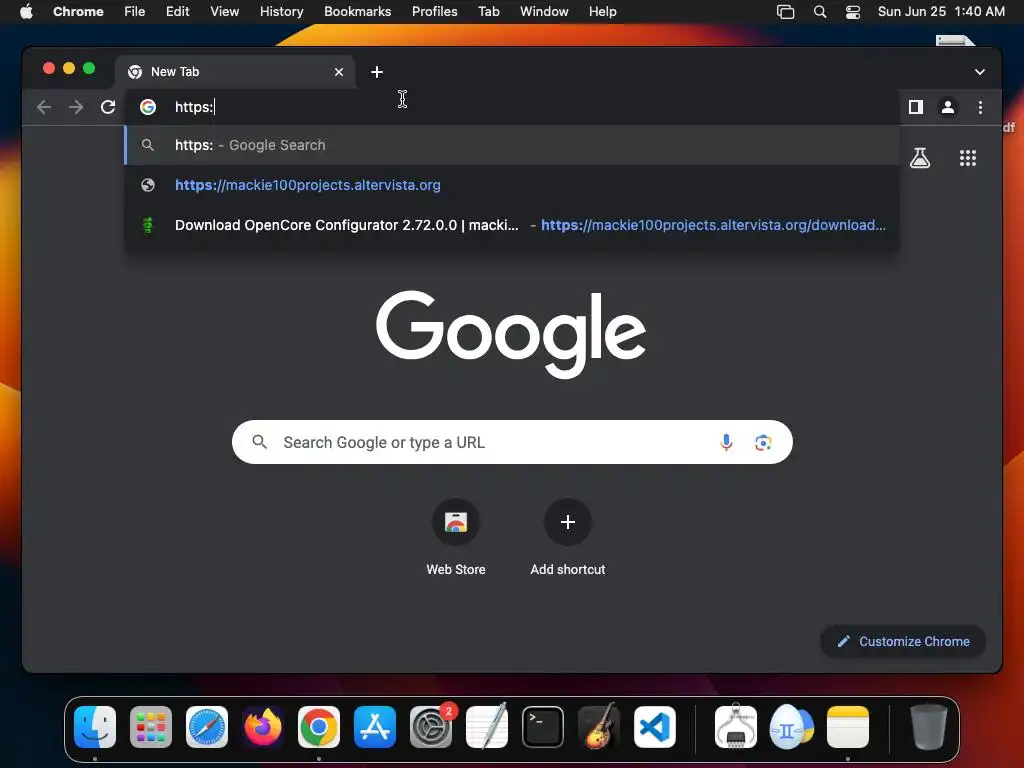Select the mackie100projects.altervista.org suggestion
Screen dimensions: 1024x768
click(x=512, y=185)
